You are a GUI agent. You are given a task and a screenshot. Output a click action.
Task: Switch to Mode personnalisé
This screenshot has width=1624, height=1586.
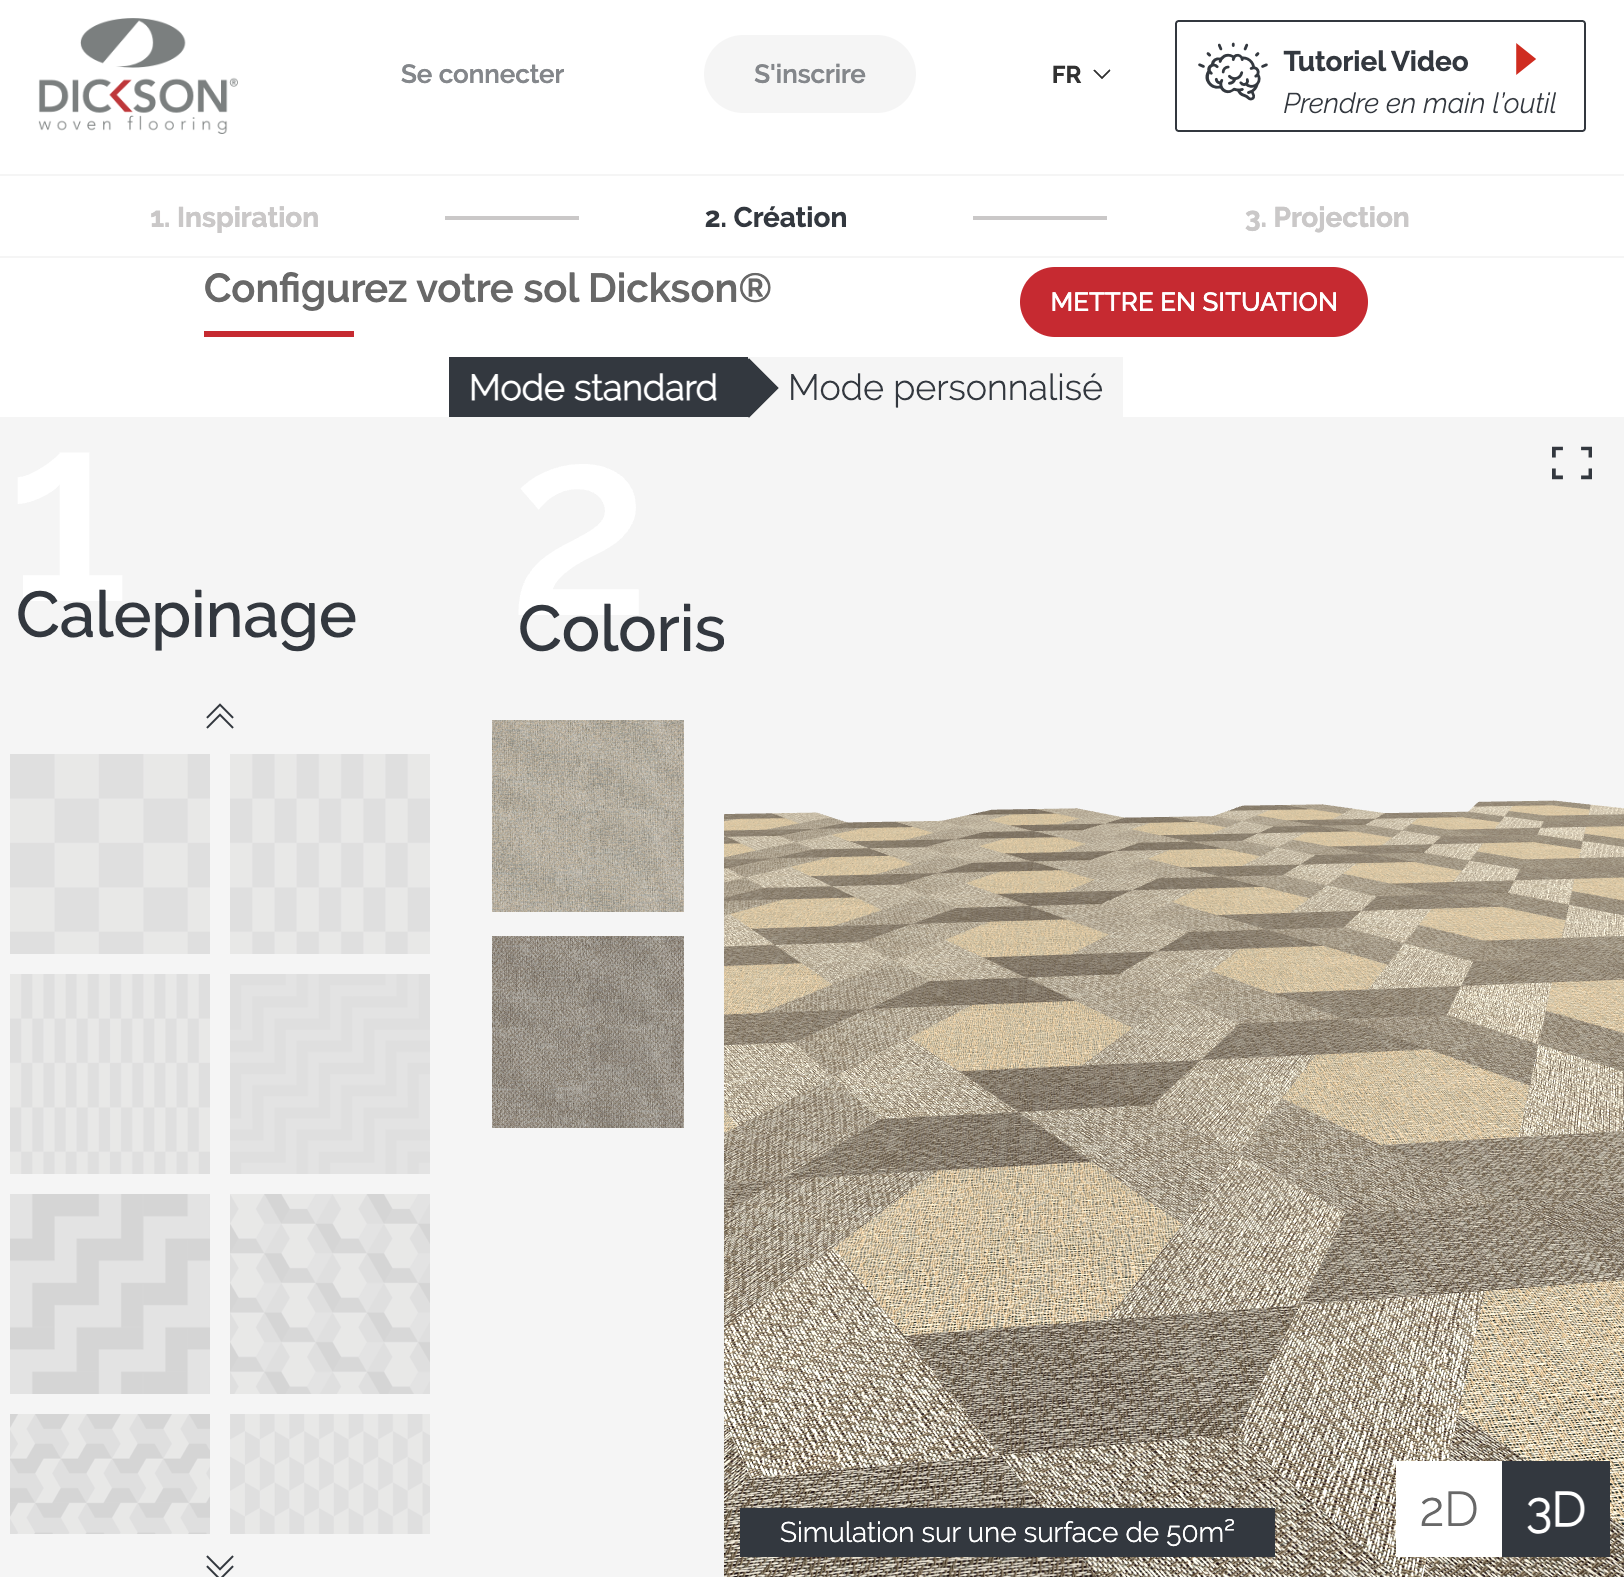944,389
